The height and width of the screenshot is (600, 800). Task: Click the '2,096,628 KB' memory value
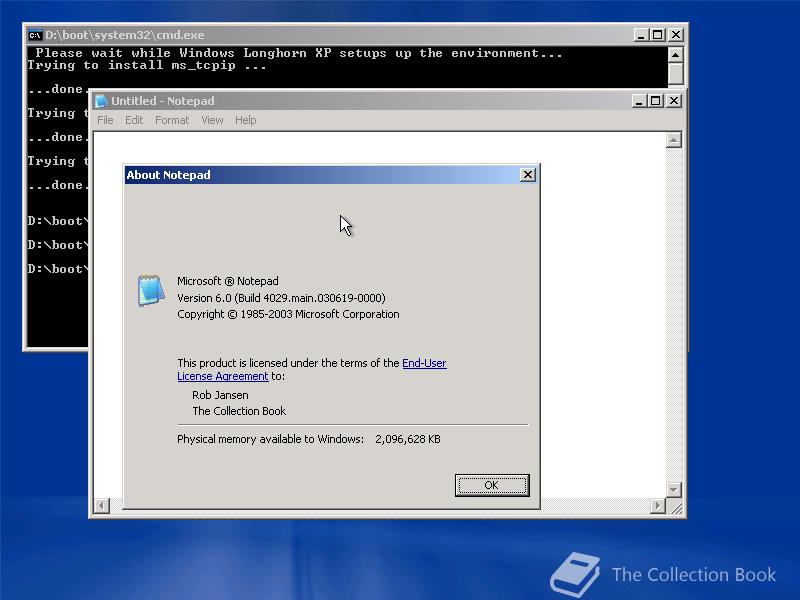point(408,439)
